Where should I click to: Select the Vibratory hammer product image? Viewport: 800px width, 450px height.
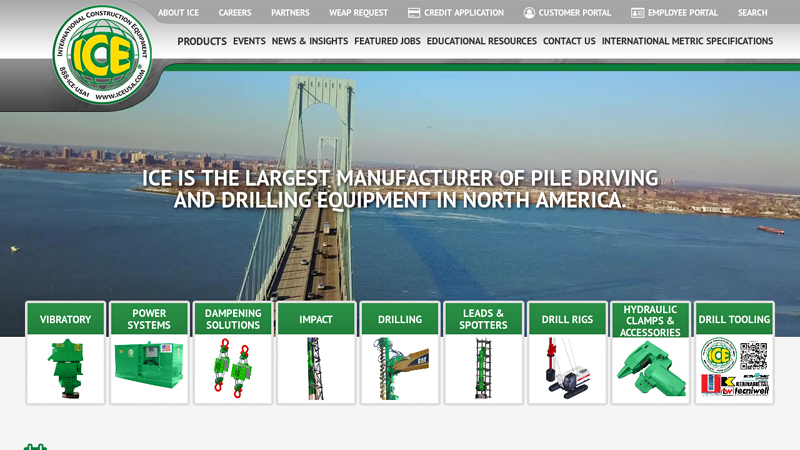65,369
